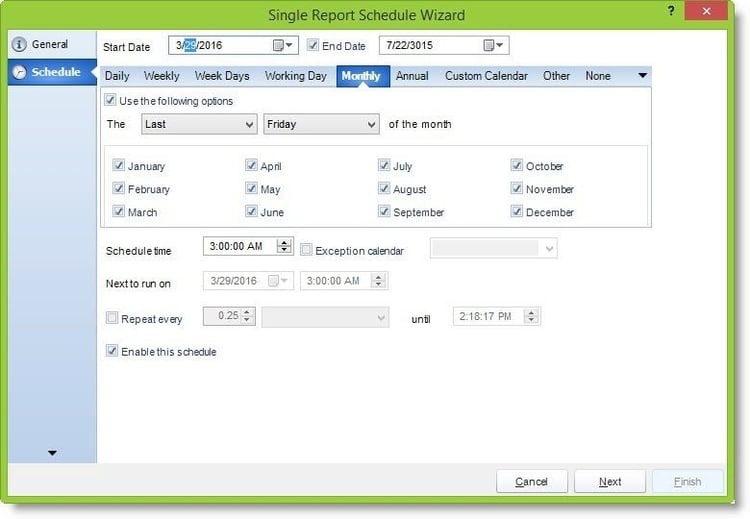
Task: Open the Exception calendar dropdown
Action: (494, 248)
